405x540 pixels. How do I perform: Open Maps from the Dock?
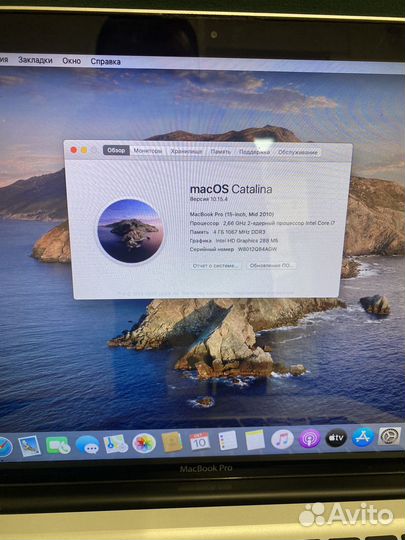[x=115, y=444]
